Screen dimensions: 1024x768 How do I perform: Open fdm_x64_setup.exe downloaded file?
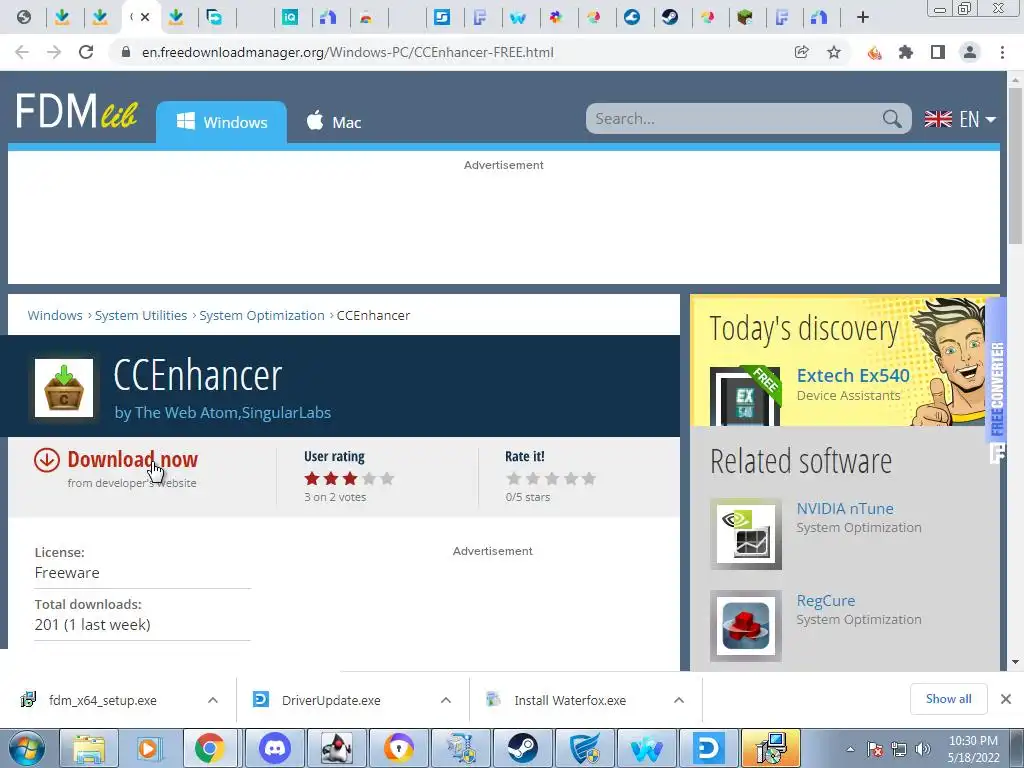tap(103, 700)
